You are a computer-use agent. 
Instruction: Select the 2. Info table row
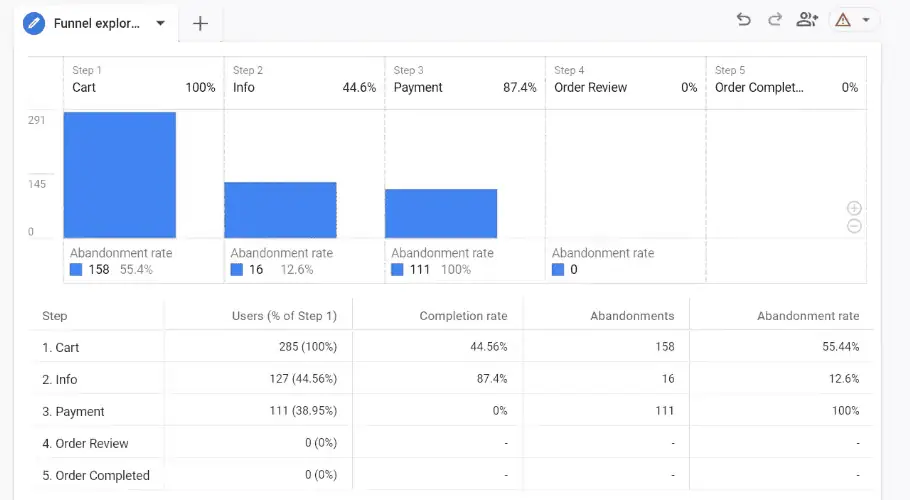pyautogui.click(x=451, y=379)
